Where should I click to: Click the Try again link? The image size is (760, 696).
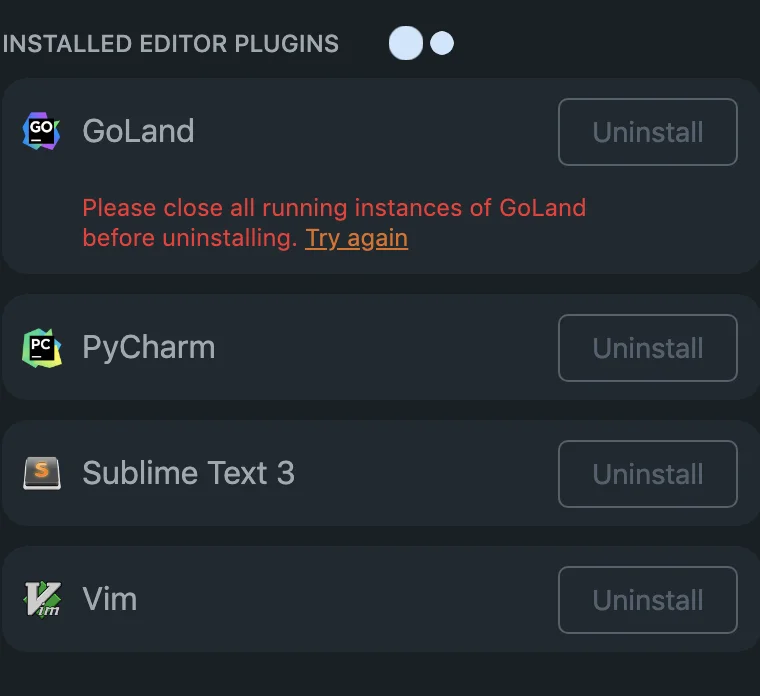(356, 238)
